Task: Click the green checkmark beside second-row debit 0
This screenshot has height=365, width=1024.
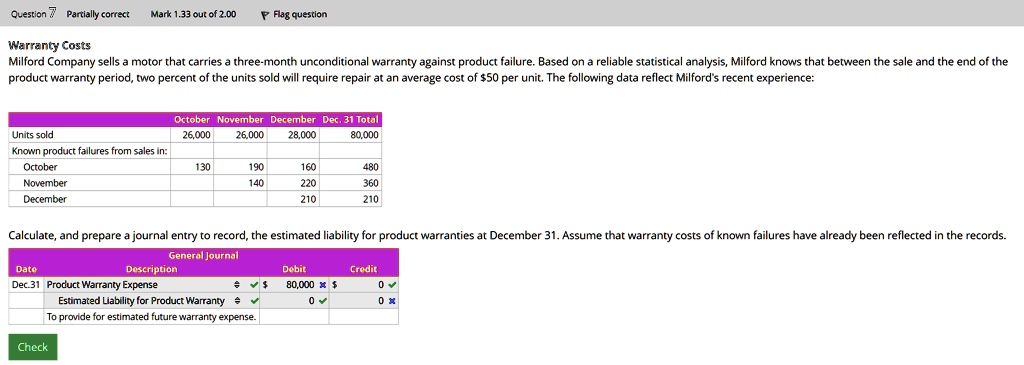Action: tap(323, 301)
